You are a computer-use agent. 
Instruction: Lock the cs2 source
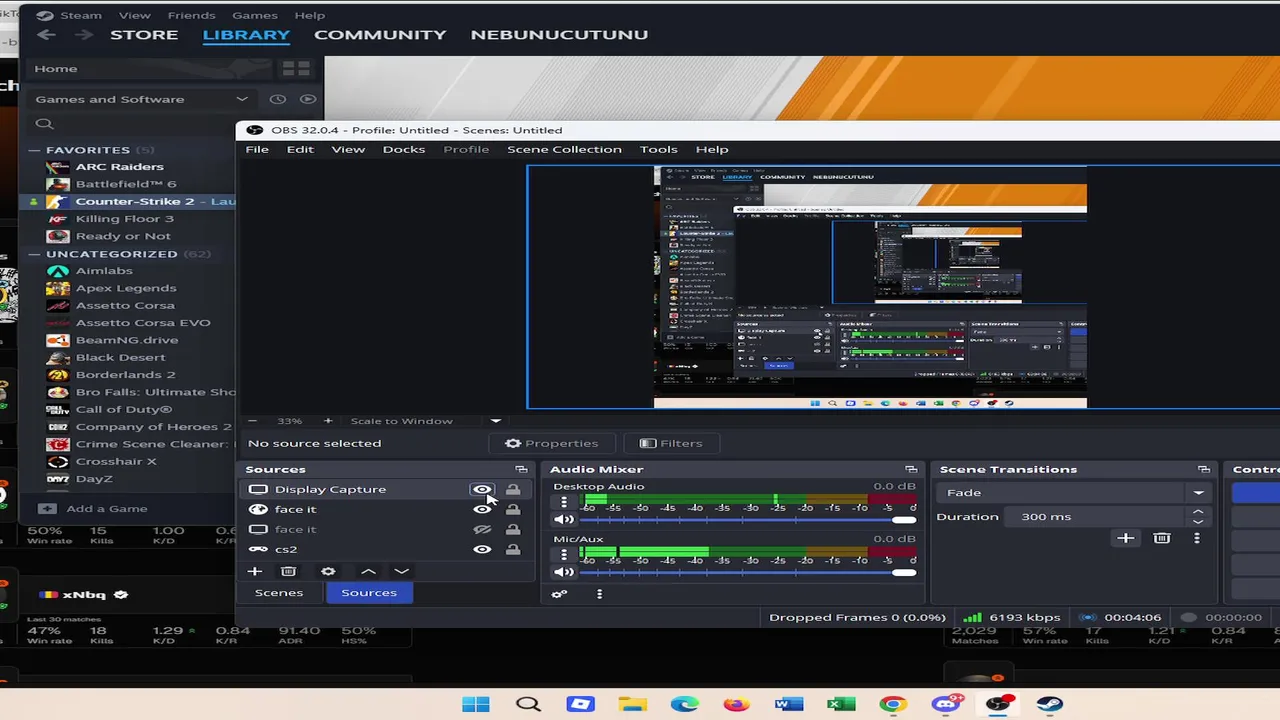pyautogui.click(x=513, y=549)
